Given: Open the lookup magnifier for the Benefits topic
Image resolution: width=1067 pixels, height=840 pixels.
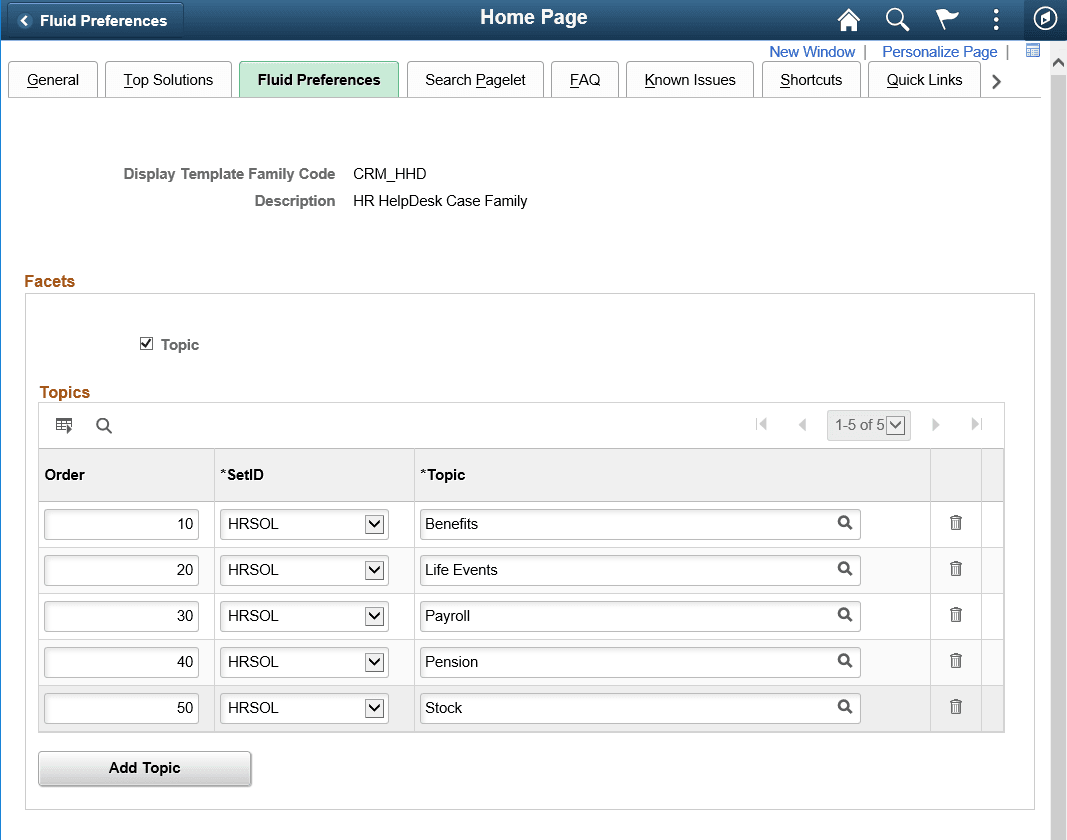Looking at the screenshot, I should click(x=845, y=523).
